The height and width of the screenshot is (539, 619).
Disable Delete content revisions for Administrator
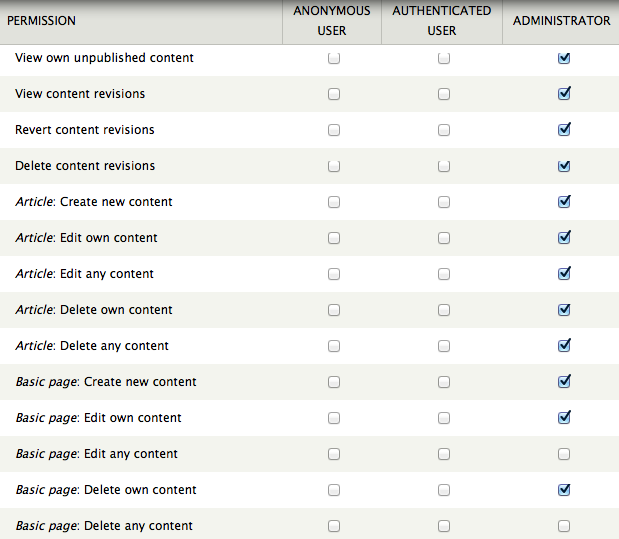pos(564,166)
